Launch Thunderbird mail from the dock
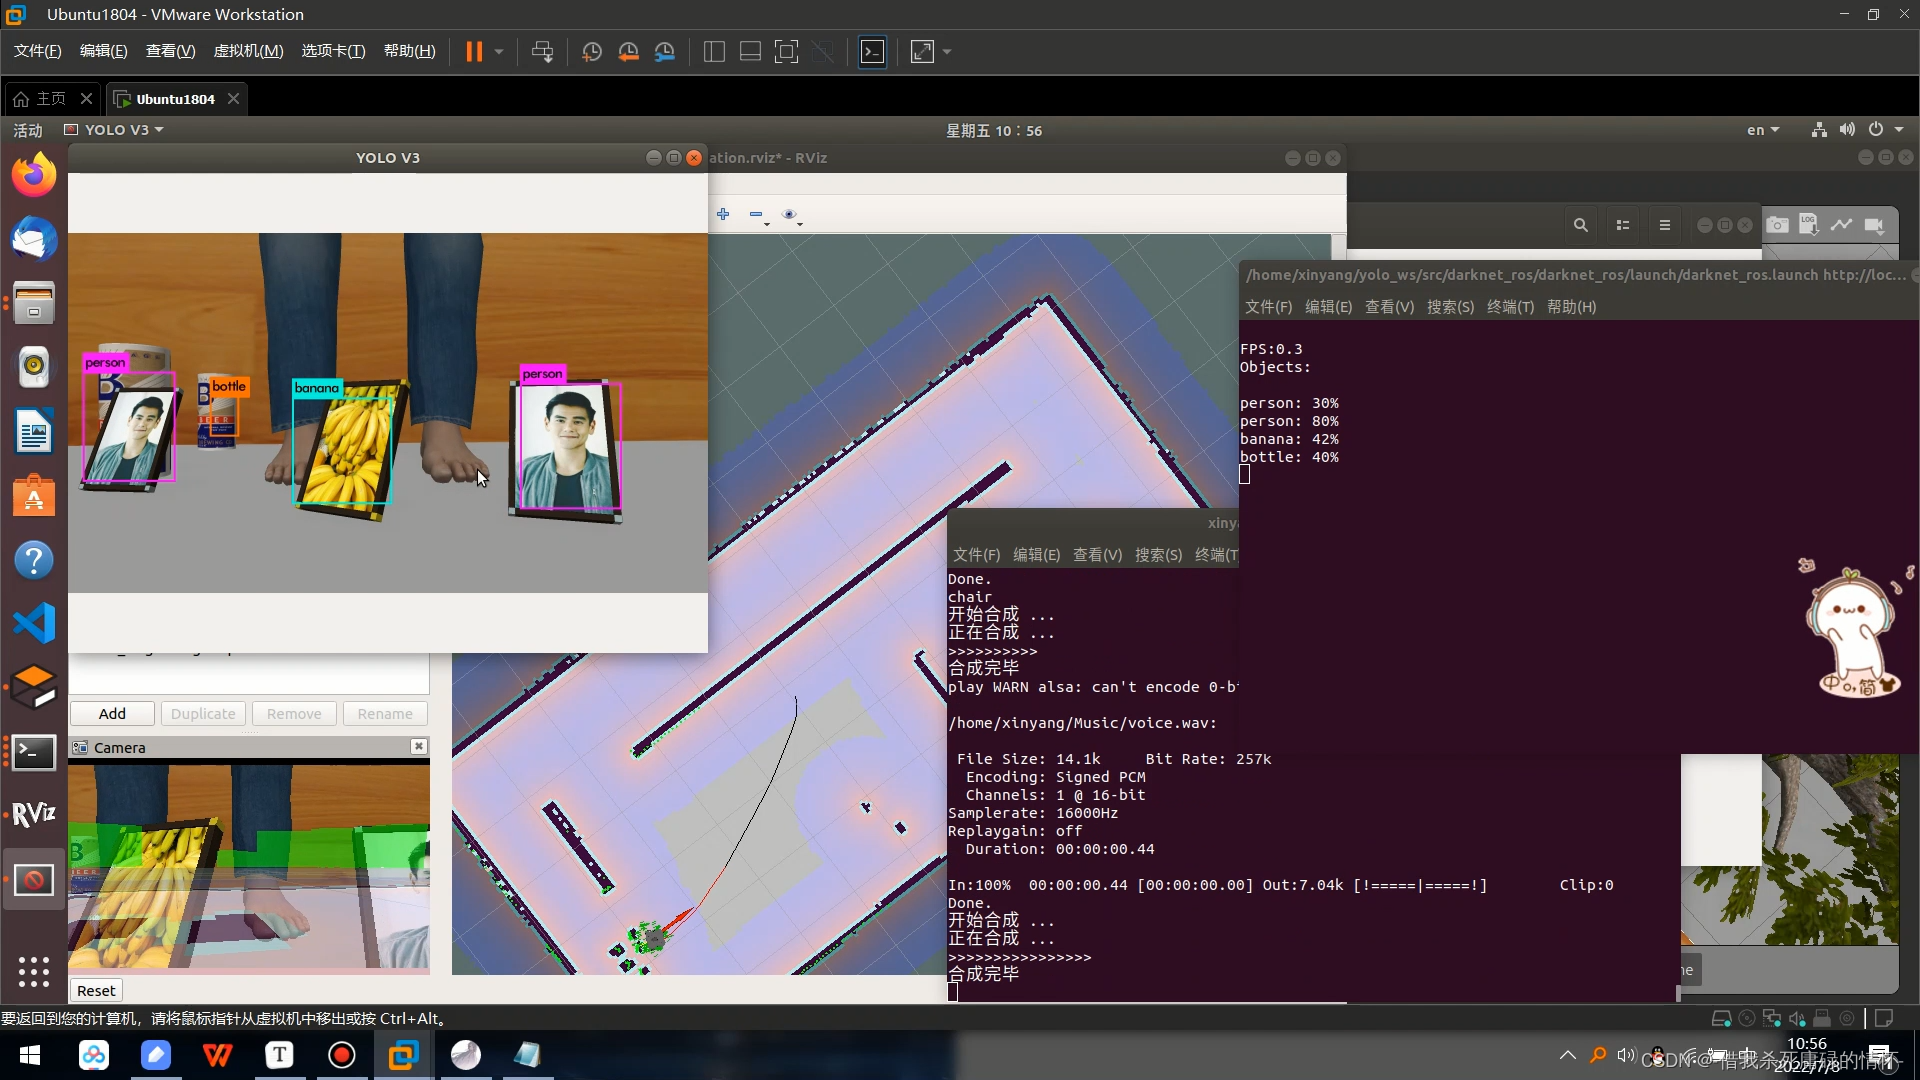The image size is (1920, 1080). [x=34, y=240]
